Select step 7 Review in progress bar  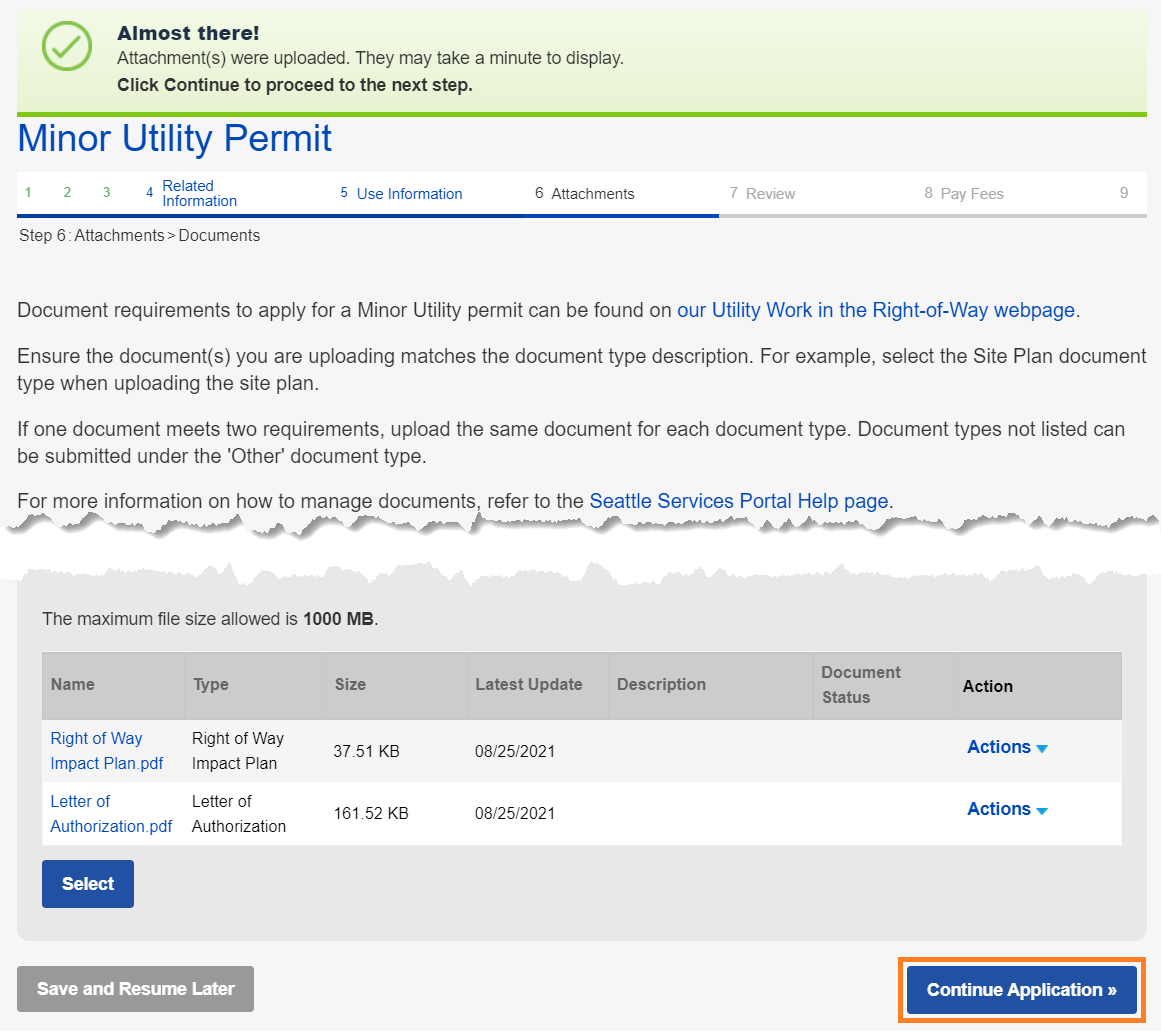coord(770,194)
